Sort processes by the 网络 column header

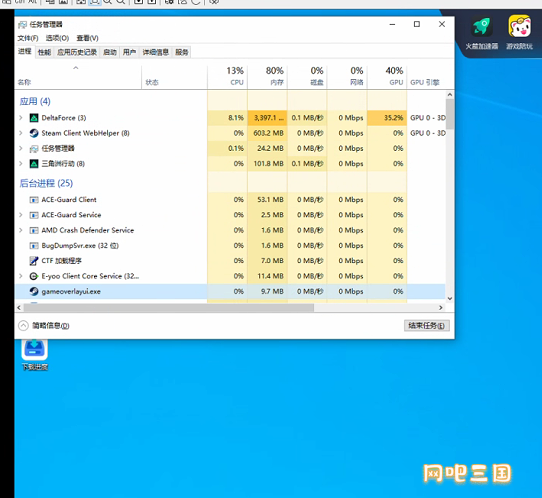tap(347, 77)
